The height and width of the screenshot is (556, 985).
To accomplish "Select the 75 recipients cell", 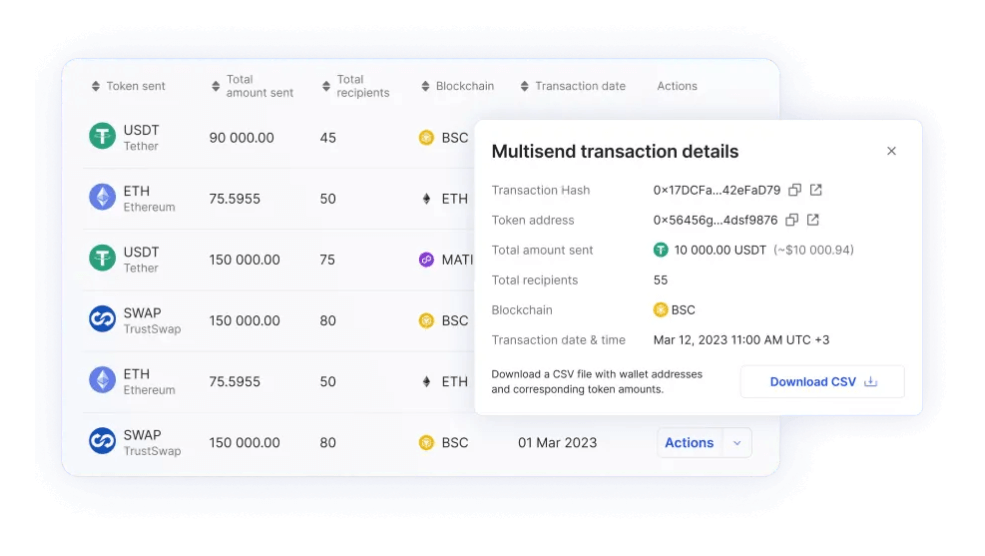I will tap(327, 259).
